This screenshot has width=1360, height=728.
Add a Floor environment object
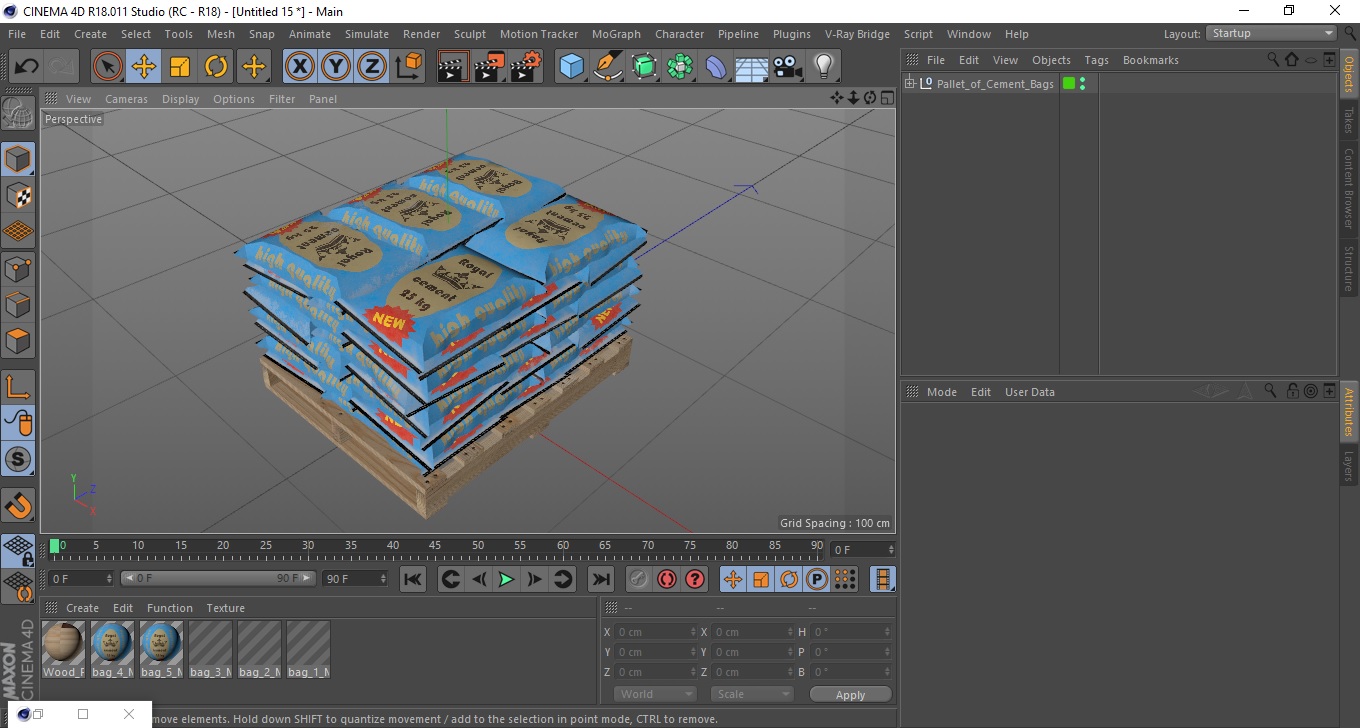pyautogui.click(x=752, y=67)
